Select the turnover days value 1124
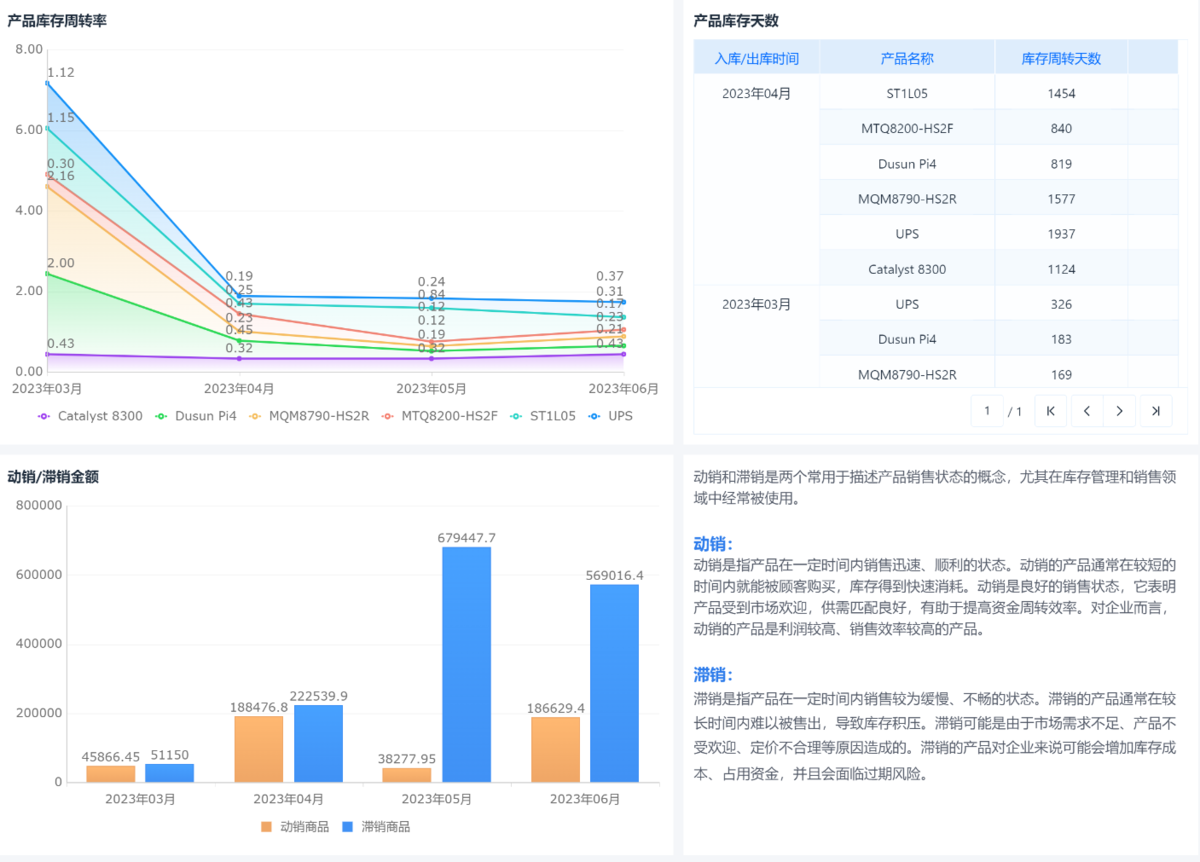 1061,269
